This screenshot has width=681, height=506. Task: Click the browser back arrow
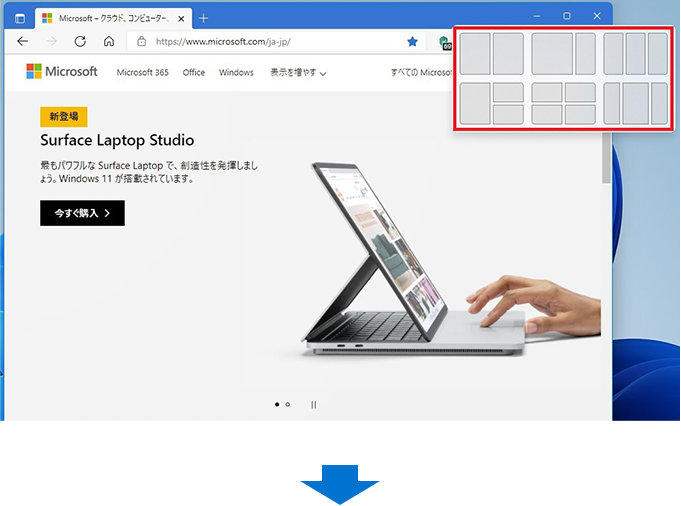pos(23,42)
